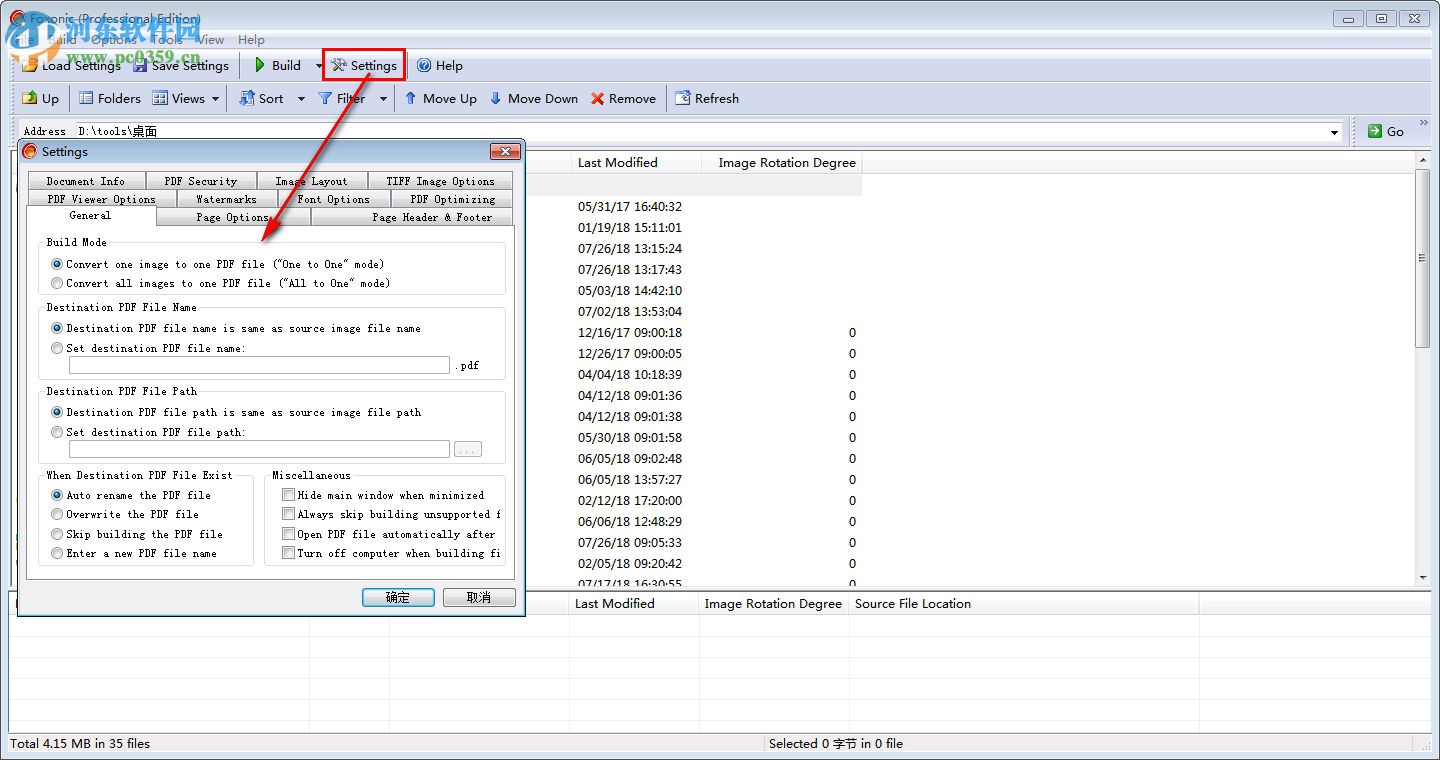Select Overwrite the PDF file

click(x=57, y=514)
